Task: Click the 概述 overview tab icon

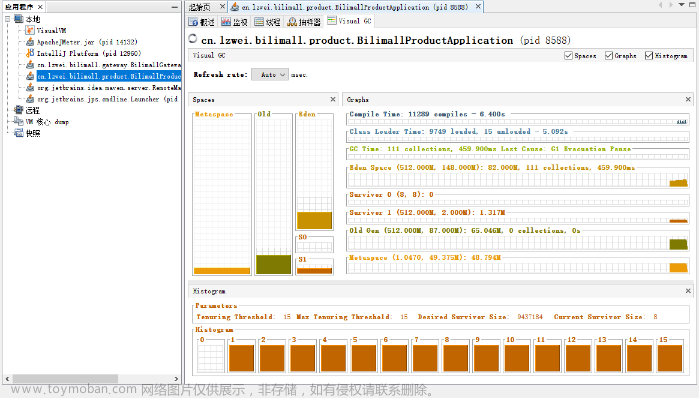Action: (193, 22)
